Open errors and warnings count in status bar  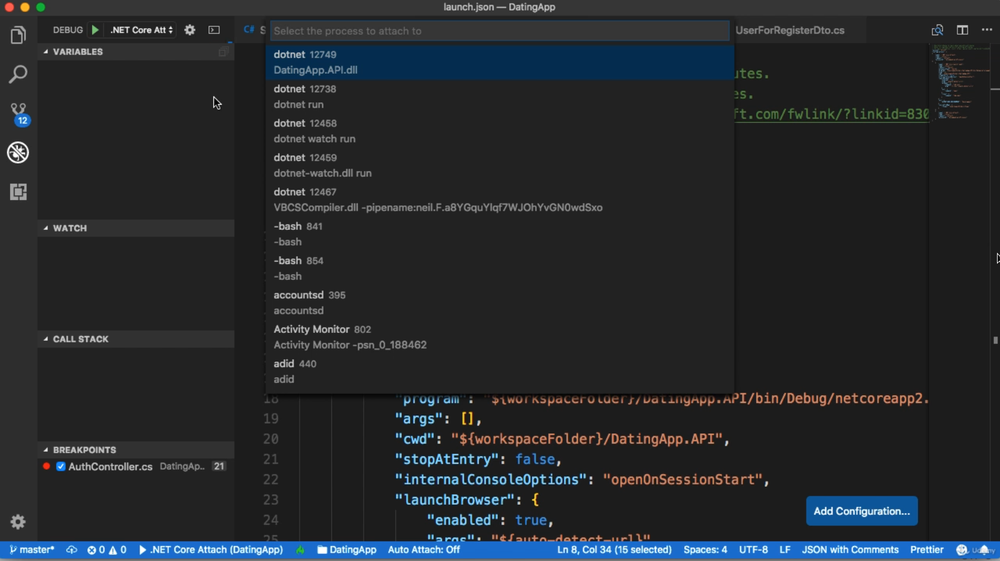tap(107, 550)
